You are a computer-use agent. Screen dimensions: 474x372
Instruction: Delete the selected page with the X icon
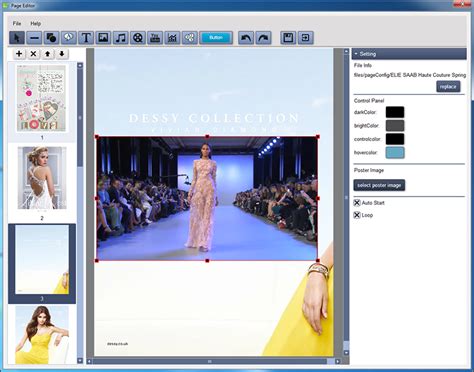(33, 54)
